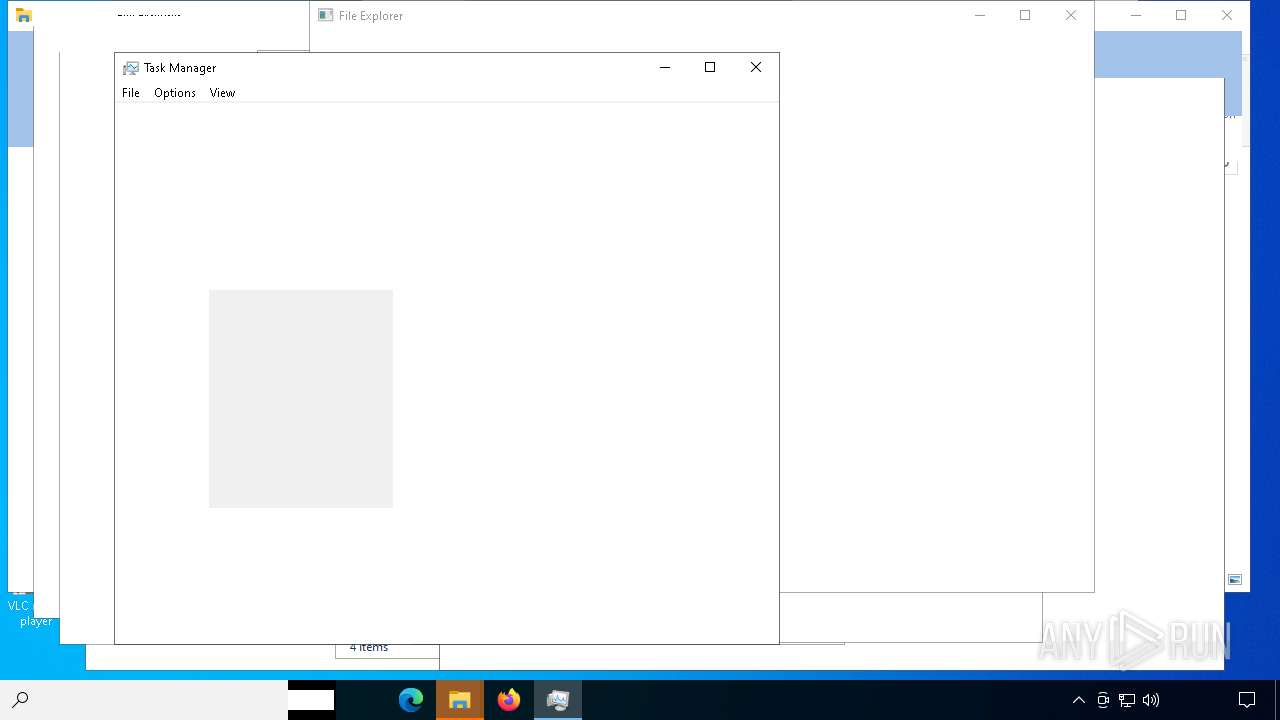
Task: Close the Task Manager window
Action: coord(756,67)
